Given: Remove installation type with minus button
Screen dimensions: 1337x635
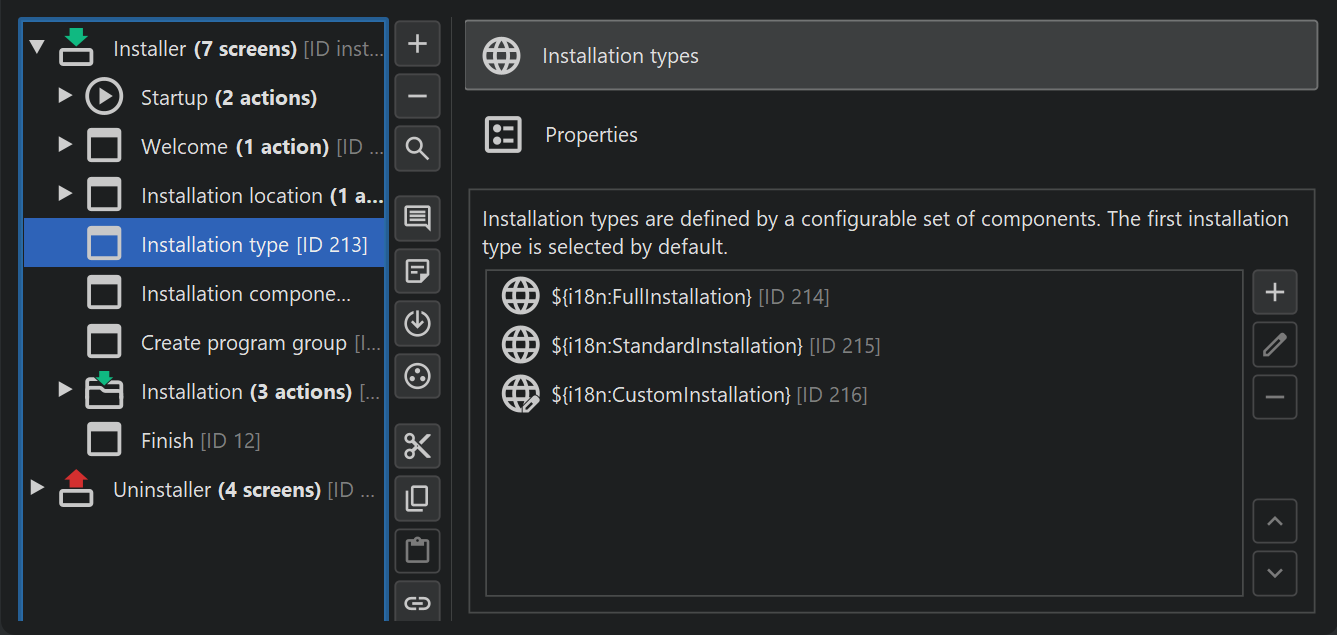Looking at the screenshot, I should [x=1274, y=397].
